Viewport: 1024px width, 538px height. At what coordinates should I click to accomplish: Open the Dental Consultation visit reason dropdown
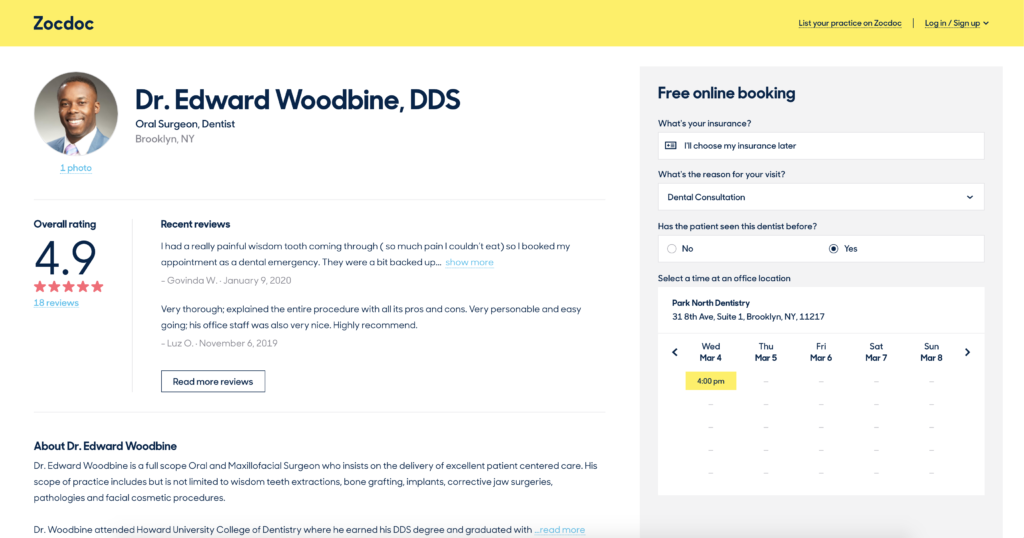(x=821, y=197)
